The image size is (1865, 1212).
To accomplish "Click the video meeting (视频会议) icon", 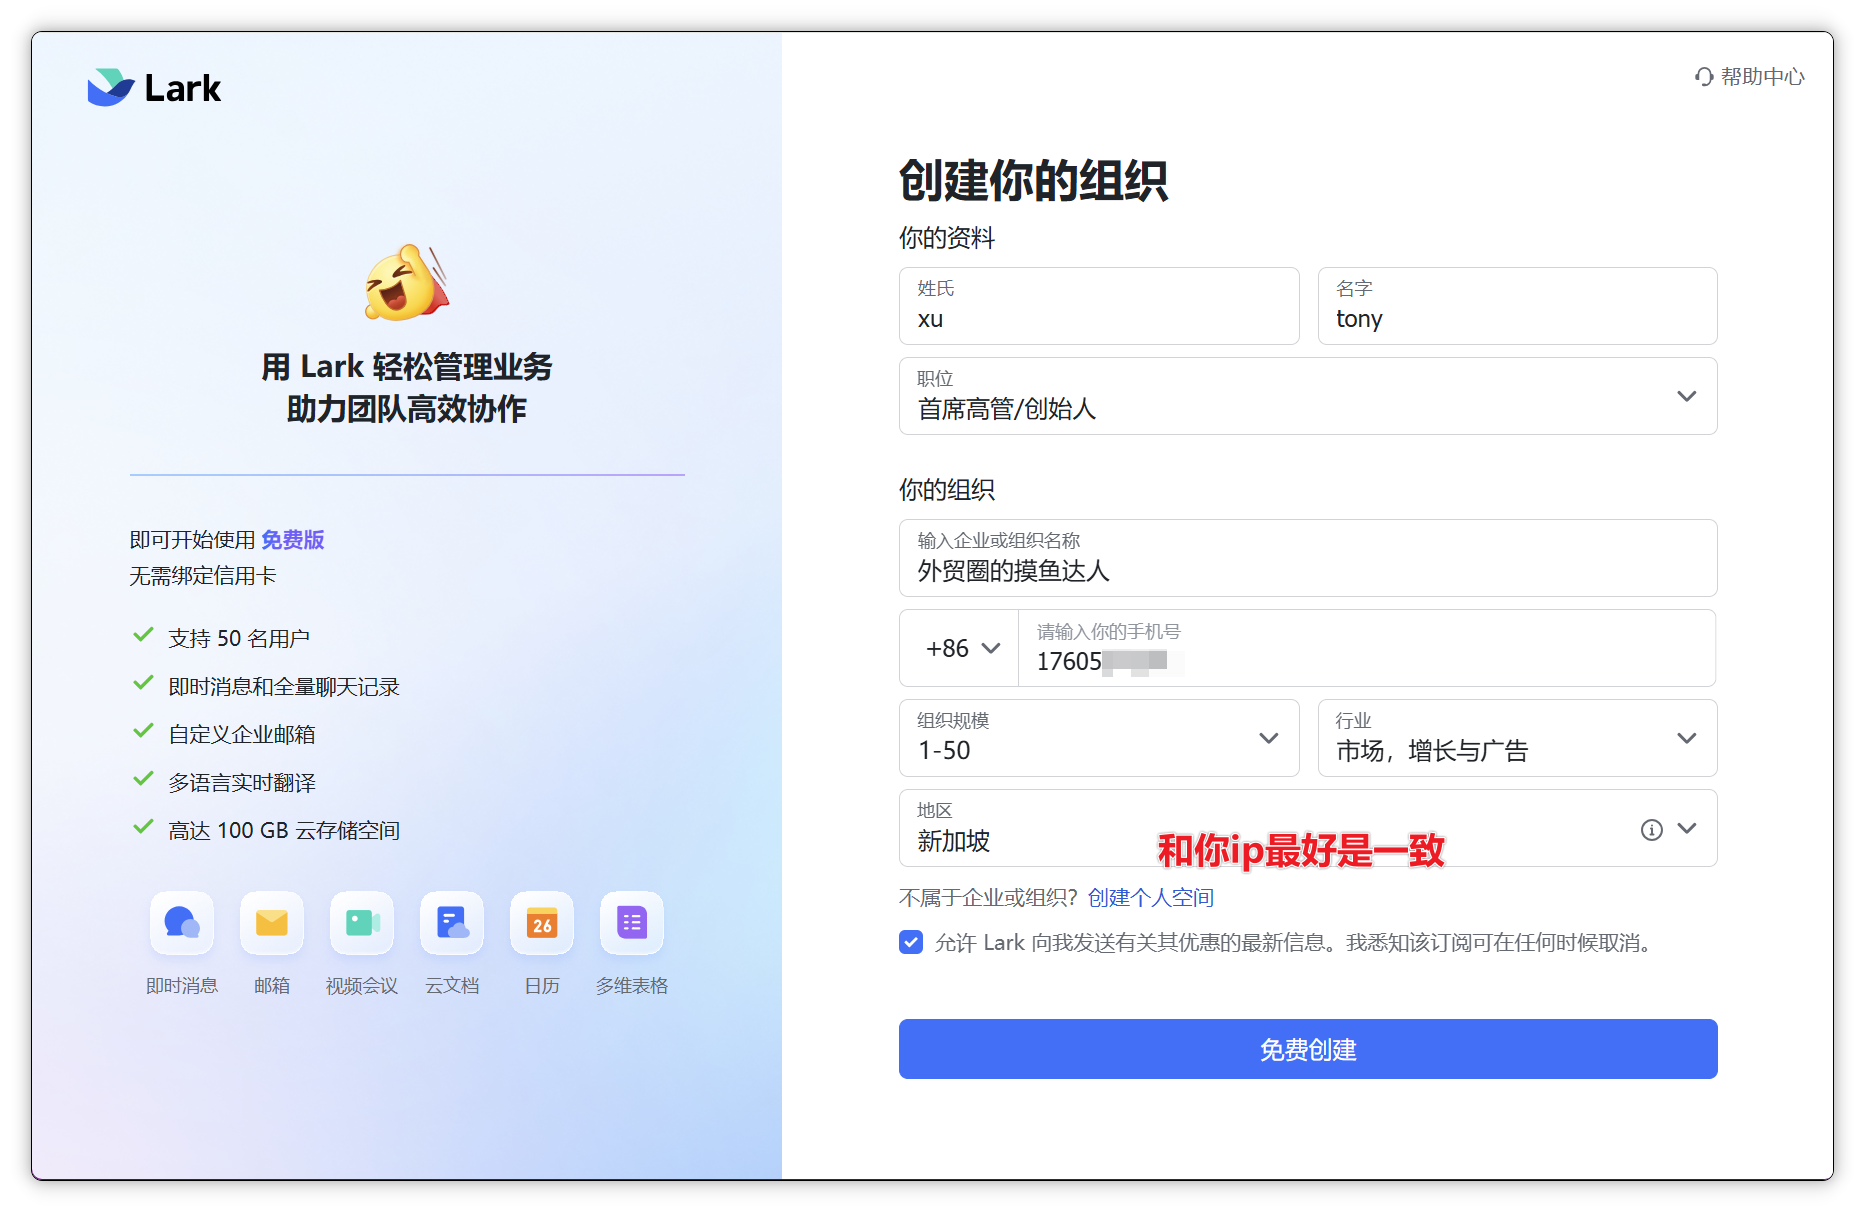I will point(361,922).
